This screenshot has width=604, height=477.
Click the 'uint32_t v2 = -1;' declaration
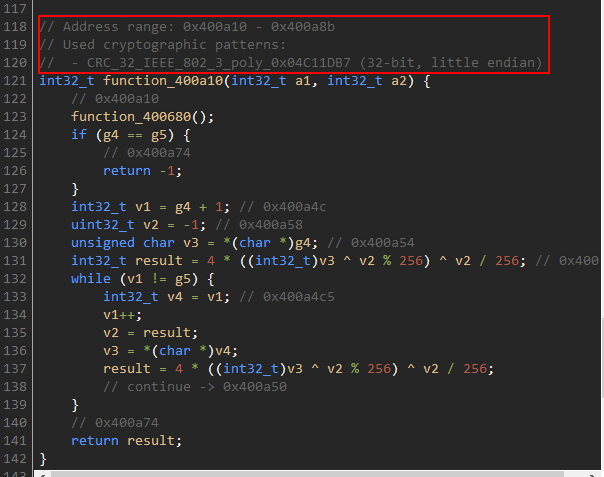138,225
